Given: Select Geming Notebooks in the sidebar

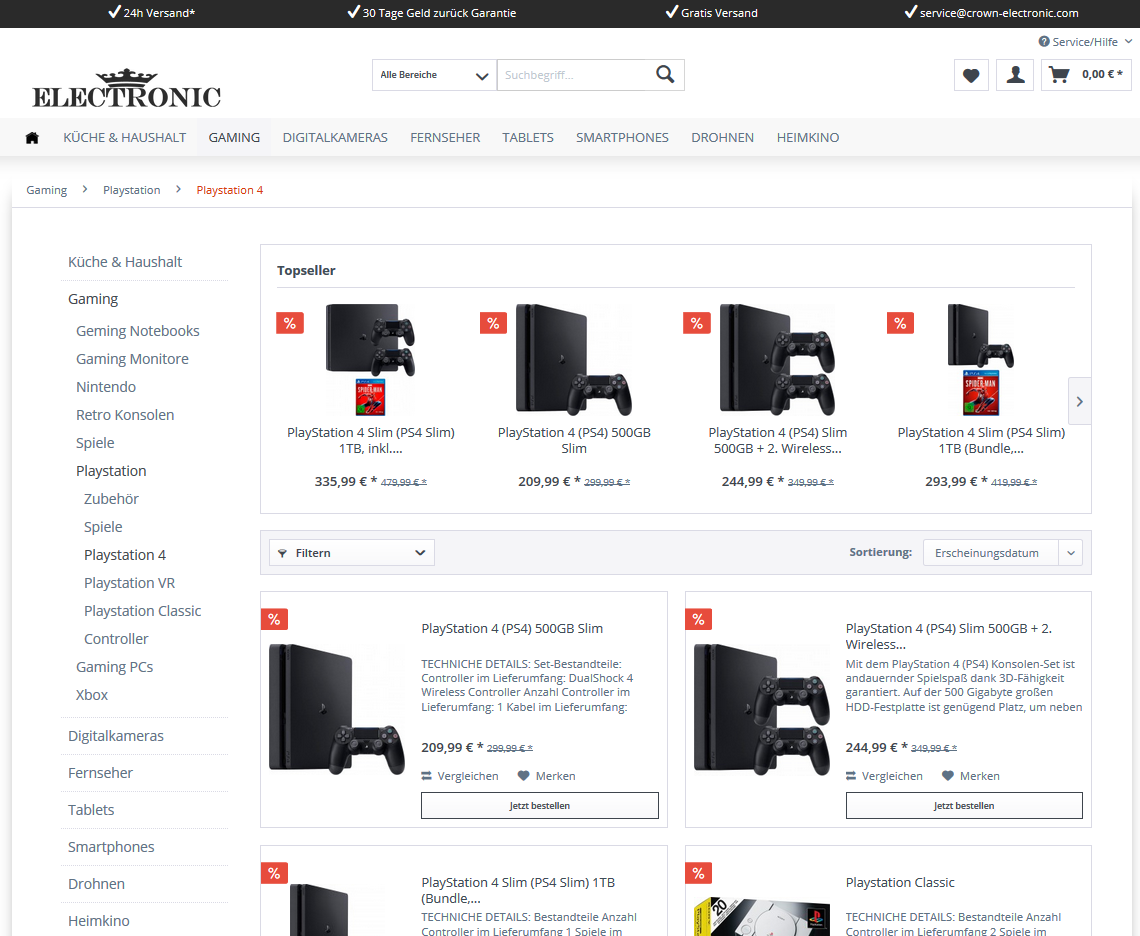Looking at the screenshot, I should click(x=137, y=331).
